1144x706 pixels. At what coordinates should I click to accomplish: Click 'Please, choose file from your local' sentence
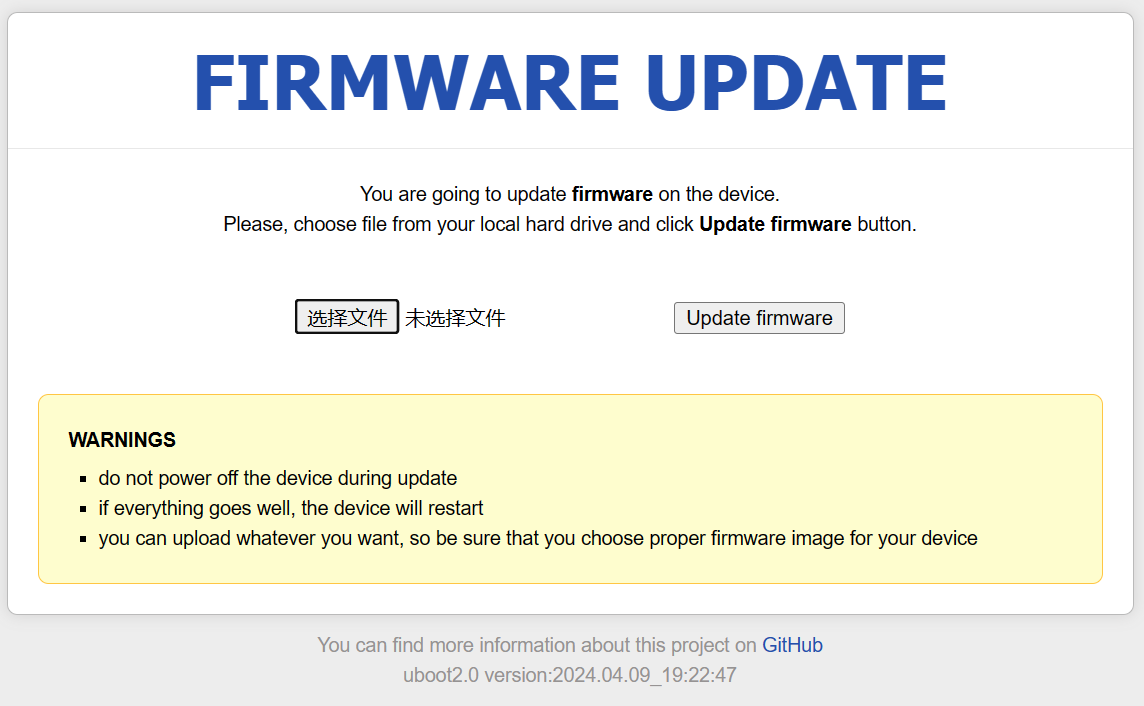click(x=570, y=224)
